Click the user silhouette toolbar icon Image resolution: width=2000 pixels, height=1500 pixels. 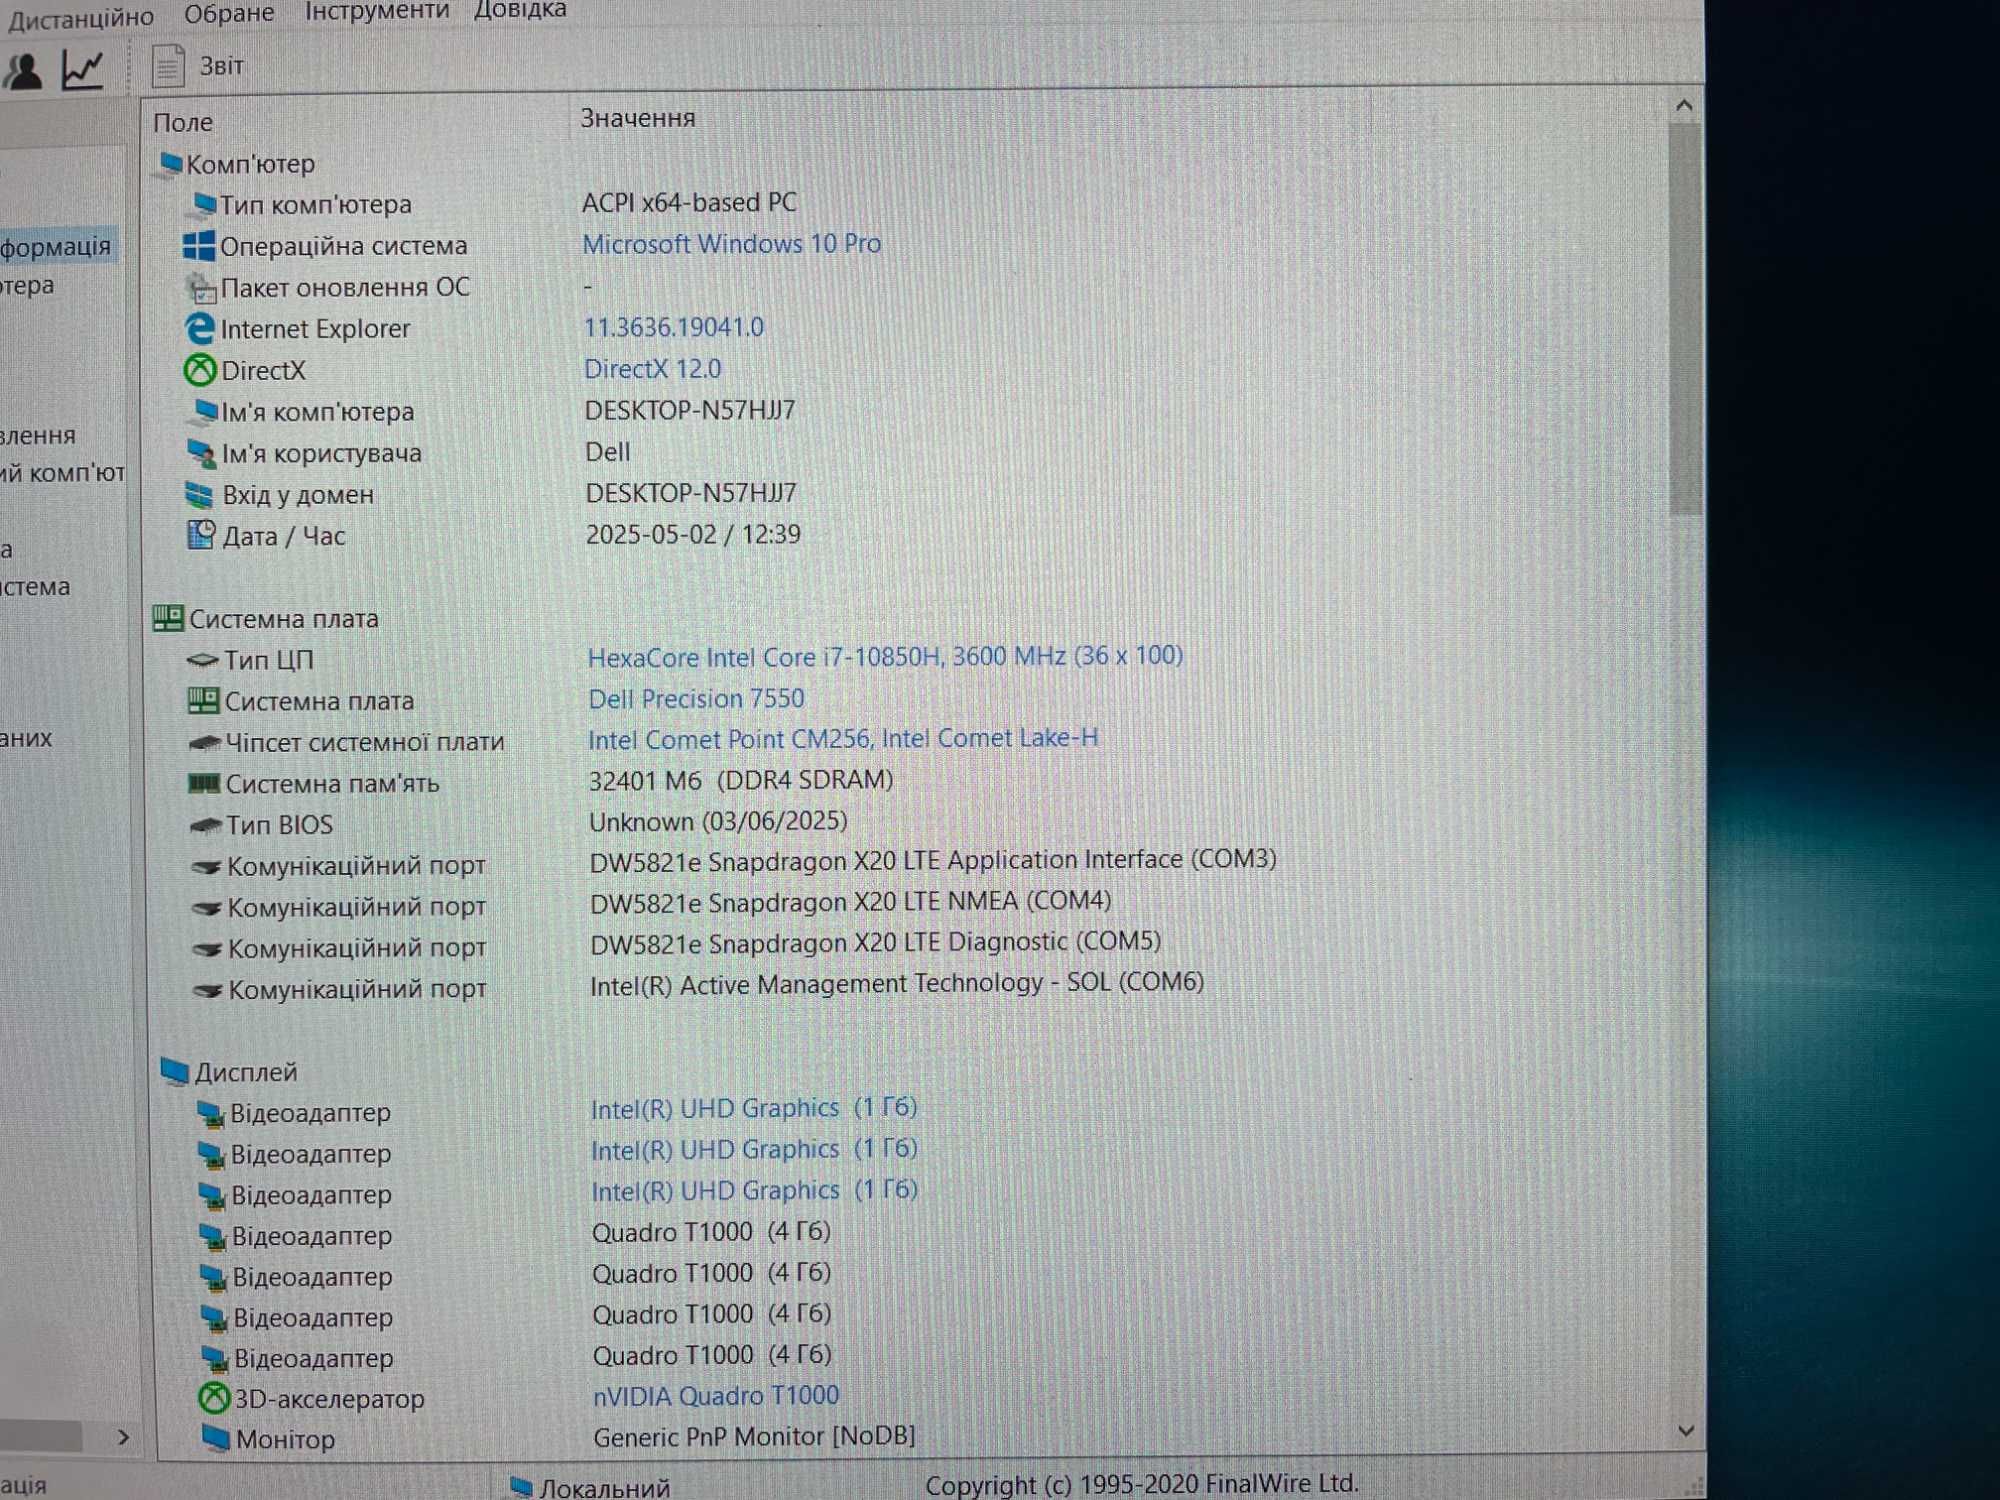tap(23, 71)
